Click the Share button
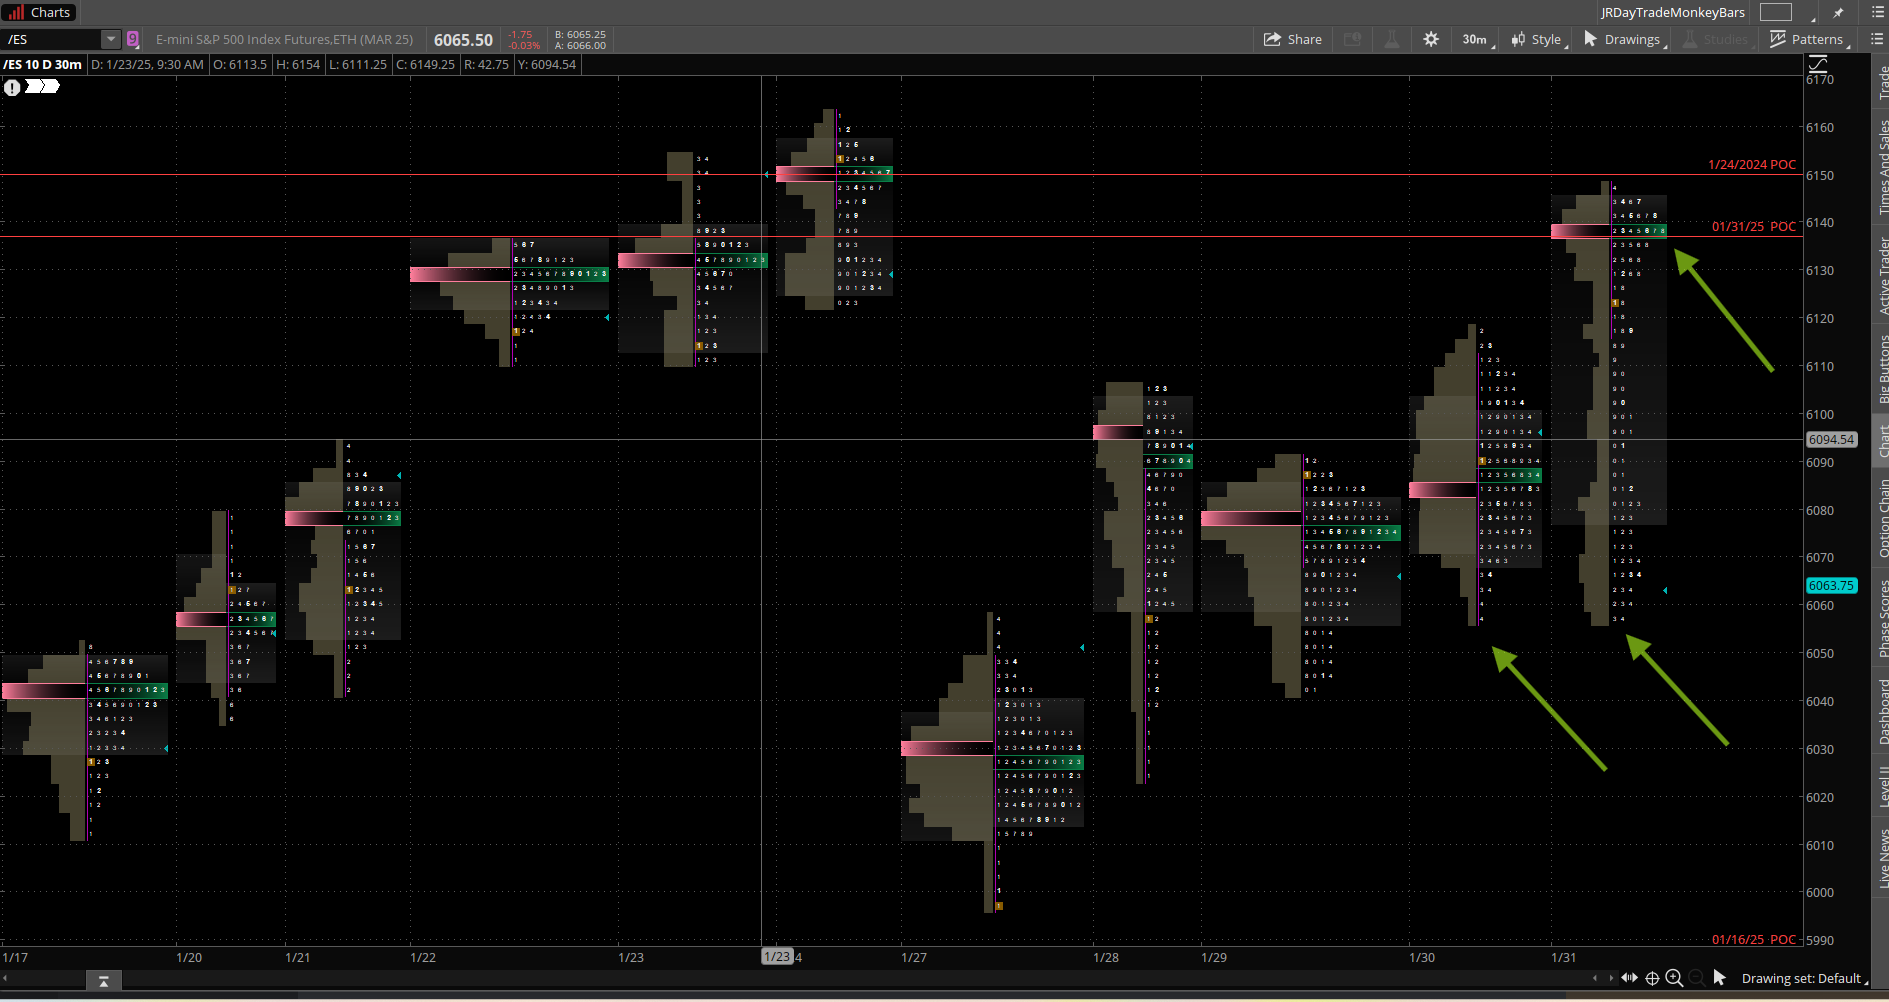1889x1002 pixels. (1293, 39)
